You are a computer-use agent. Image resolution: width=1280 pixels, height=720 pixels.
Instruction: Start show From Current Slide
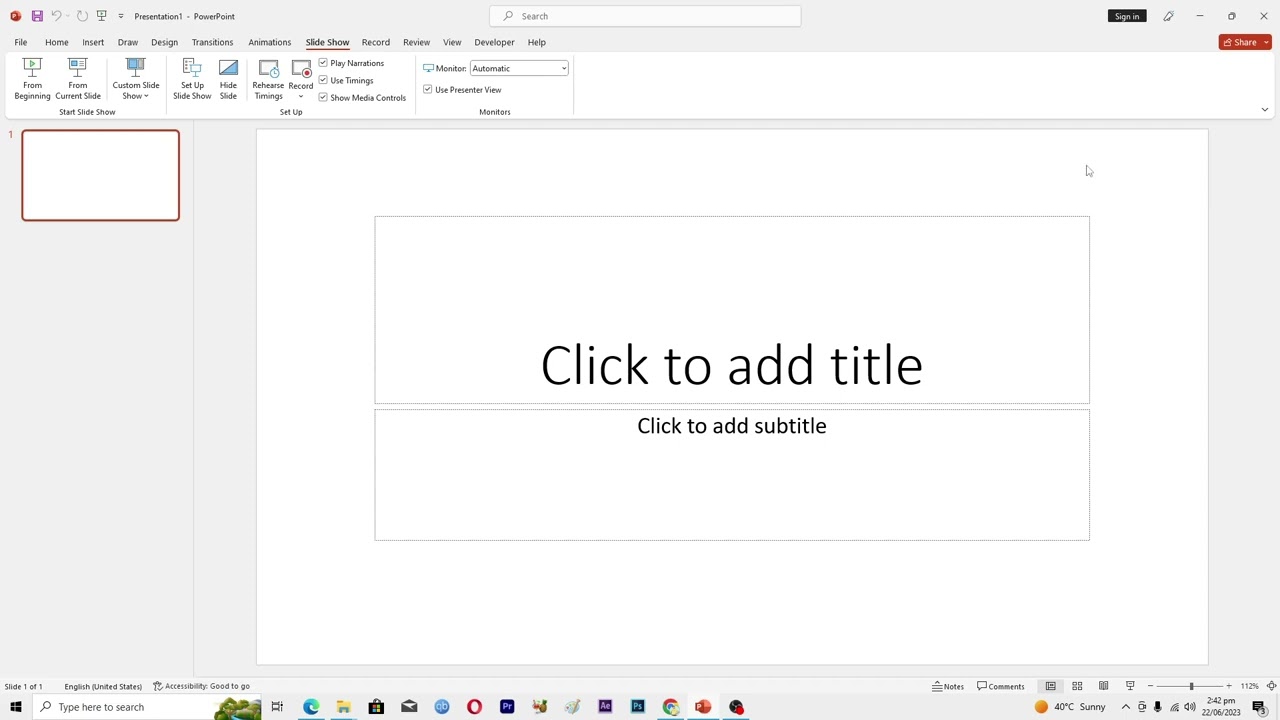click(78, 79)
